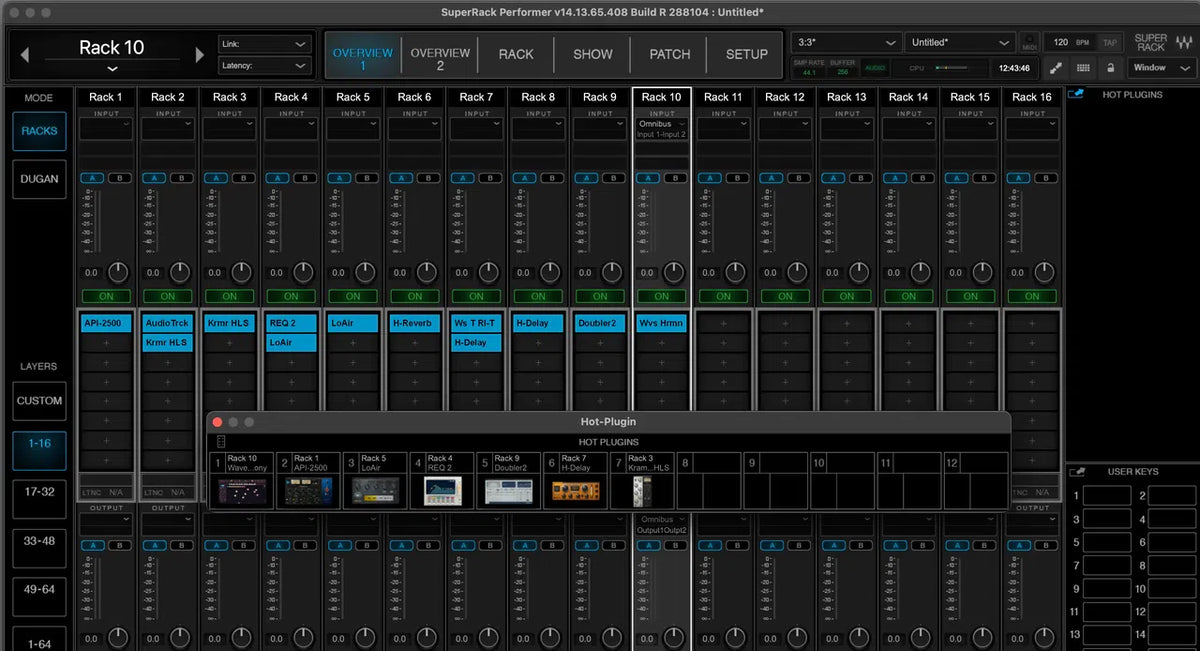Switch to the PATCH tab
1200x651 pixels.
668,55
